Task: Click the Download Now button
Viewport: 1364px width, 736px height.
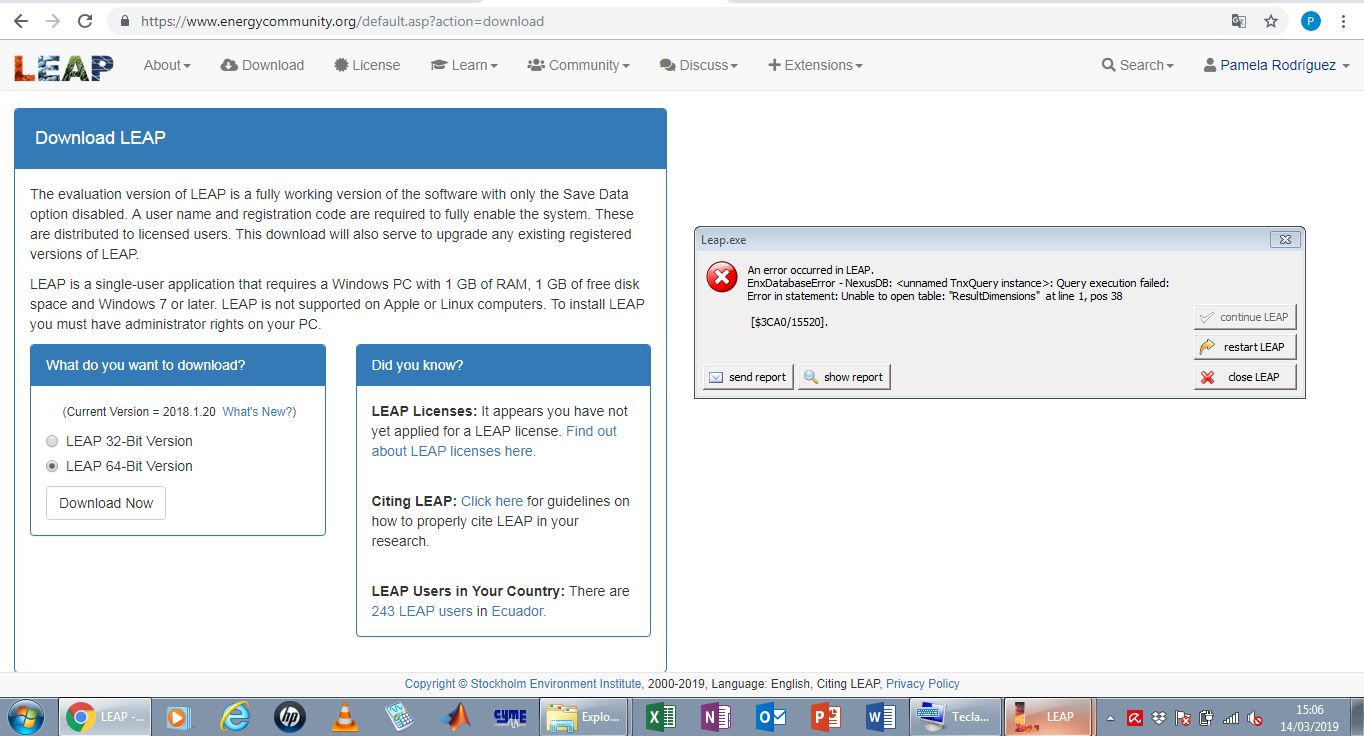Action: (x=106, y=503)
